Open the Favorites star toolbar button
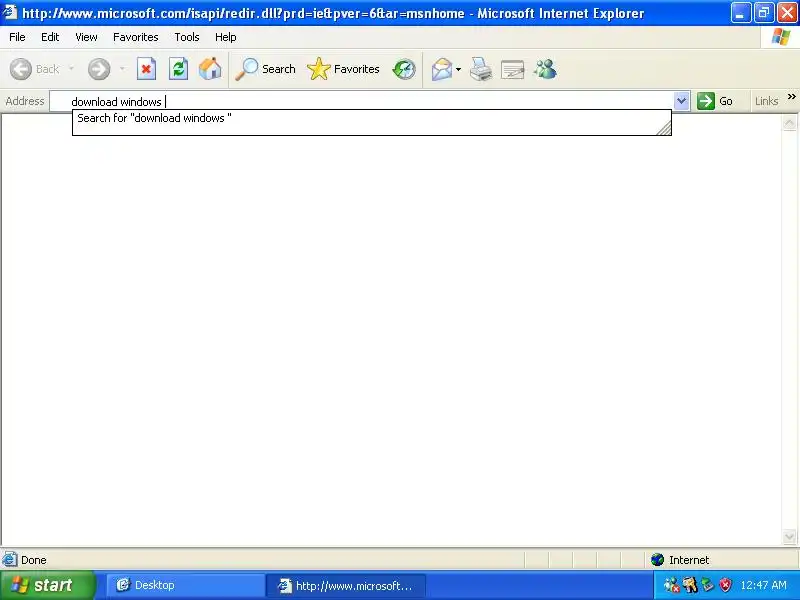 pyautogui.click(x=343, y=69)
